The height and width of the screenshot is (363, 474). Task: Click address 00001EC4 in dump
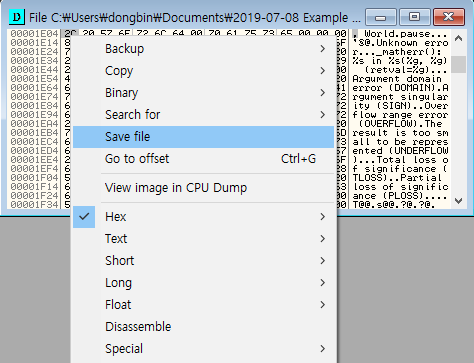(34, 142)
